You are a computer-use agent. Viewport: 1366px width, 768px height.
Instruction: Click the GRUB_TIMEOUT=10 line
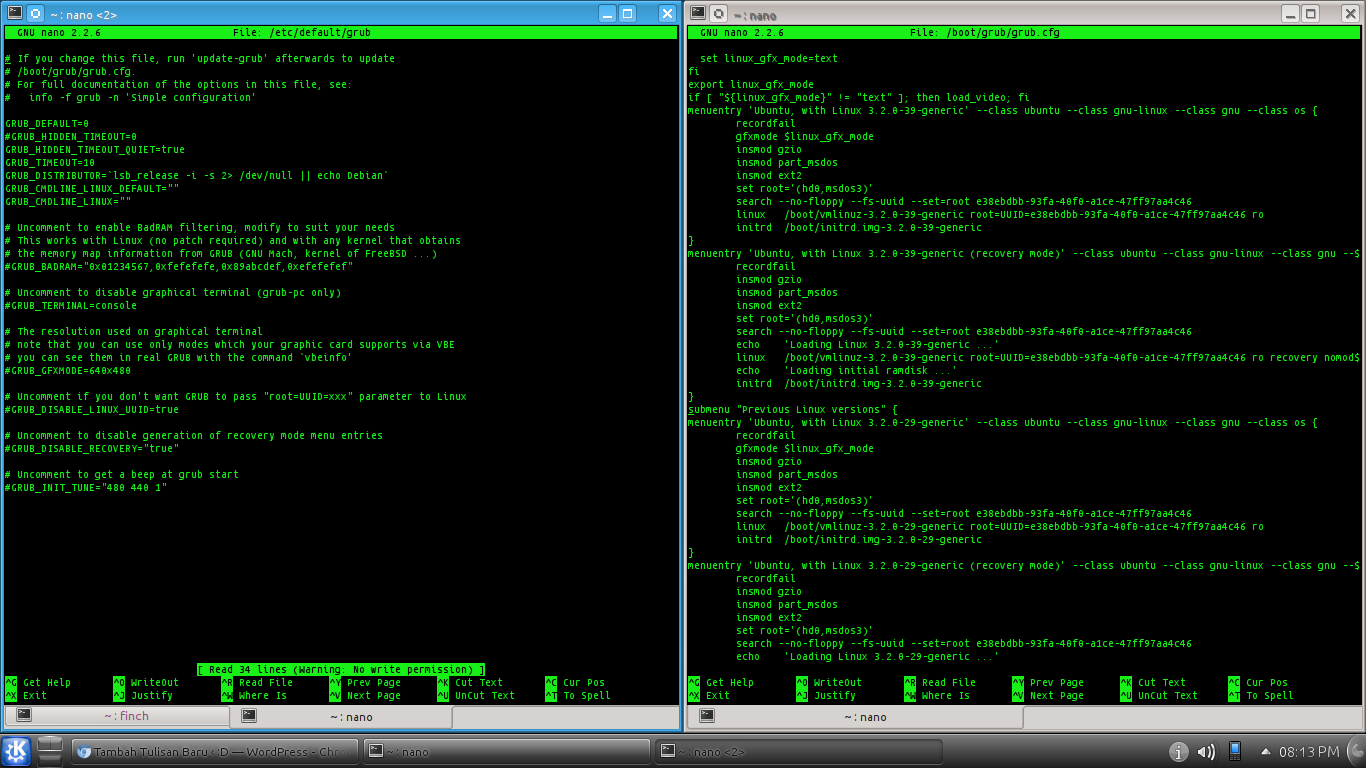[x=50, y=162]
